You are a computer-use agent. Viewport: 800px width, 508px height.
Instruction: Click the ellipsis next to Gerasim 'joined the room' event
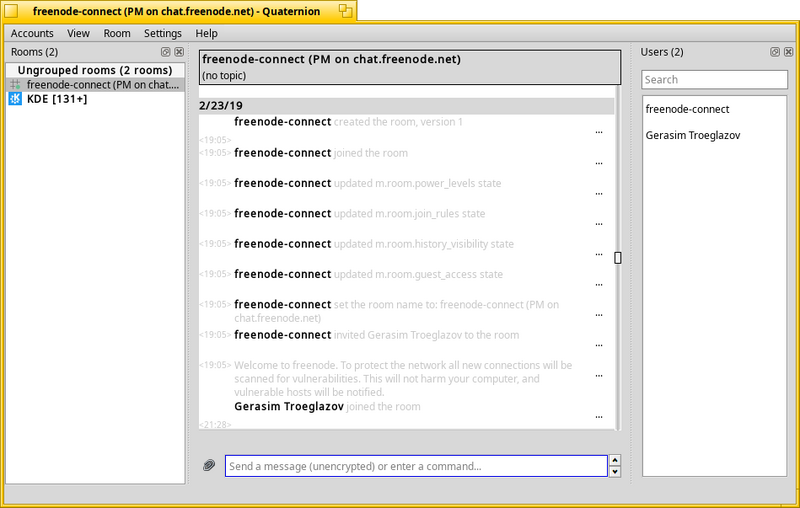pos(599,417)
